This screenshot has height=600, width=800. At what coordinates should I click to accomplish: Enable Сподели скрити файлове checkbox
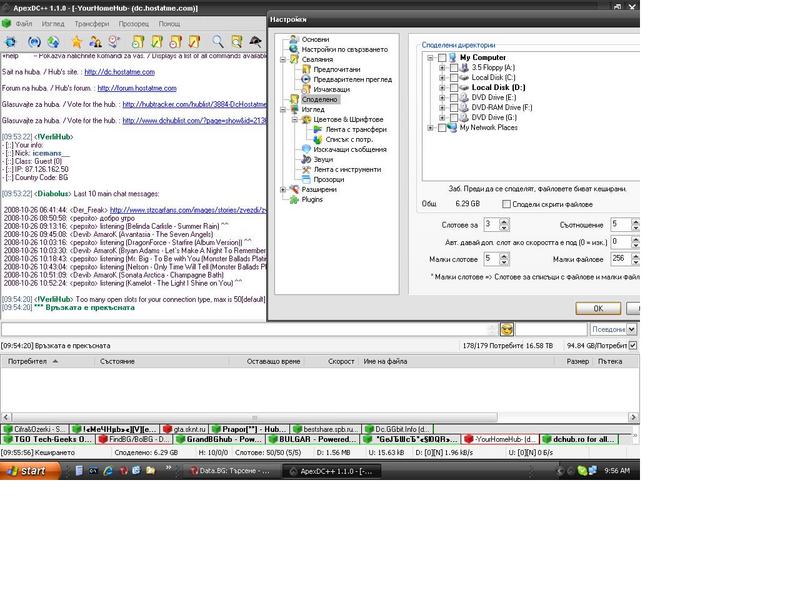pos(506,204)
